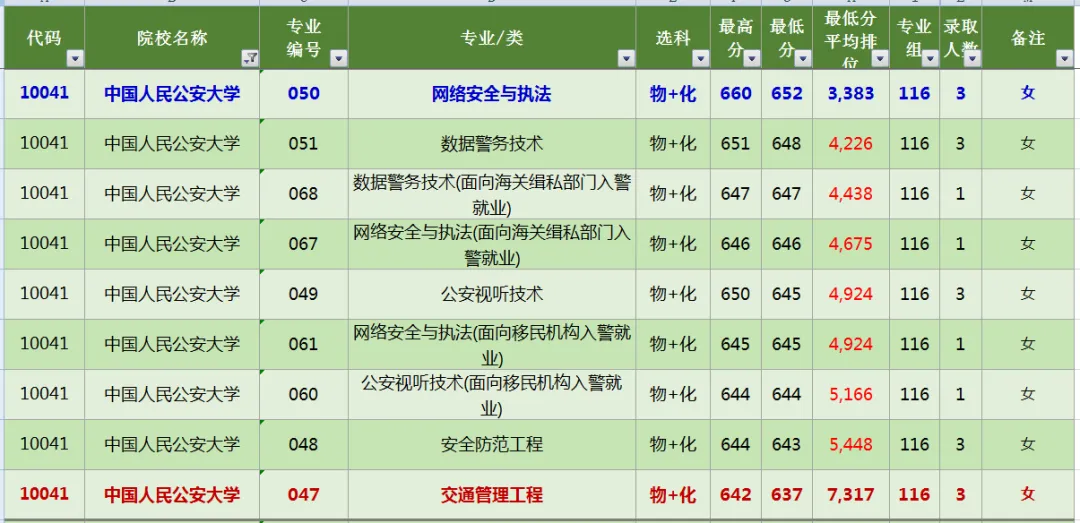Select 录取人数 value 1 in row 068
This screenshot has width=1080, height=523.
[x=961, y=194]
